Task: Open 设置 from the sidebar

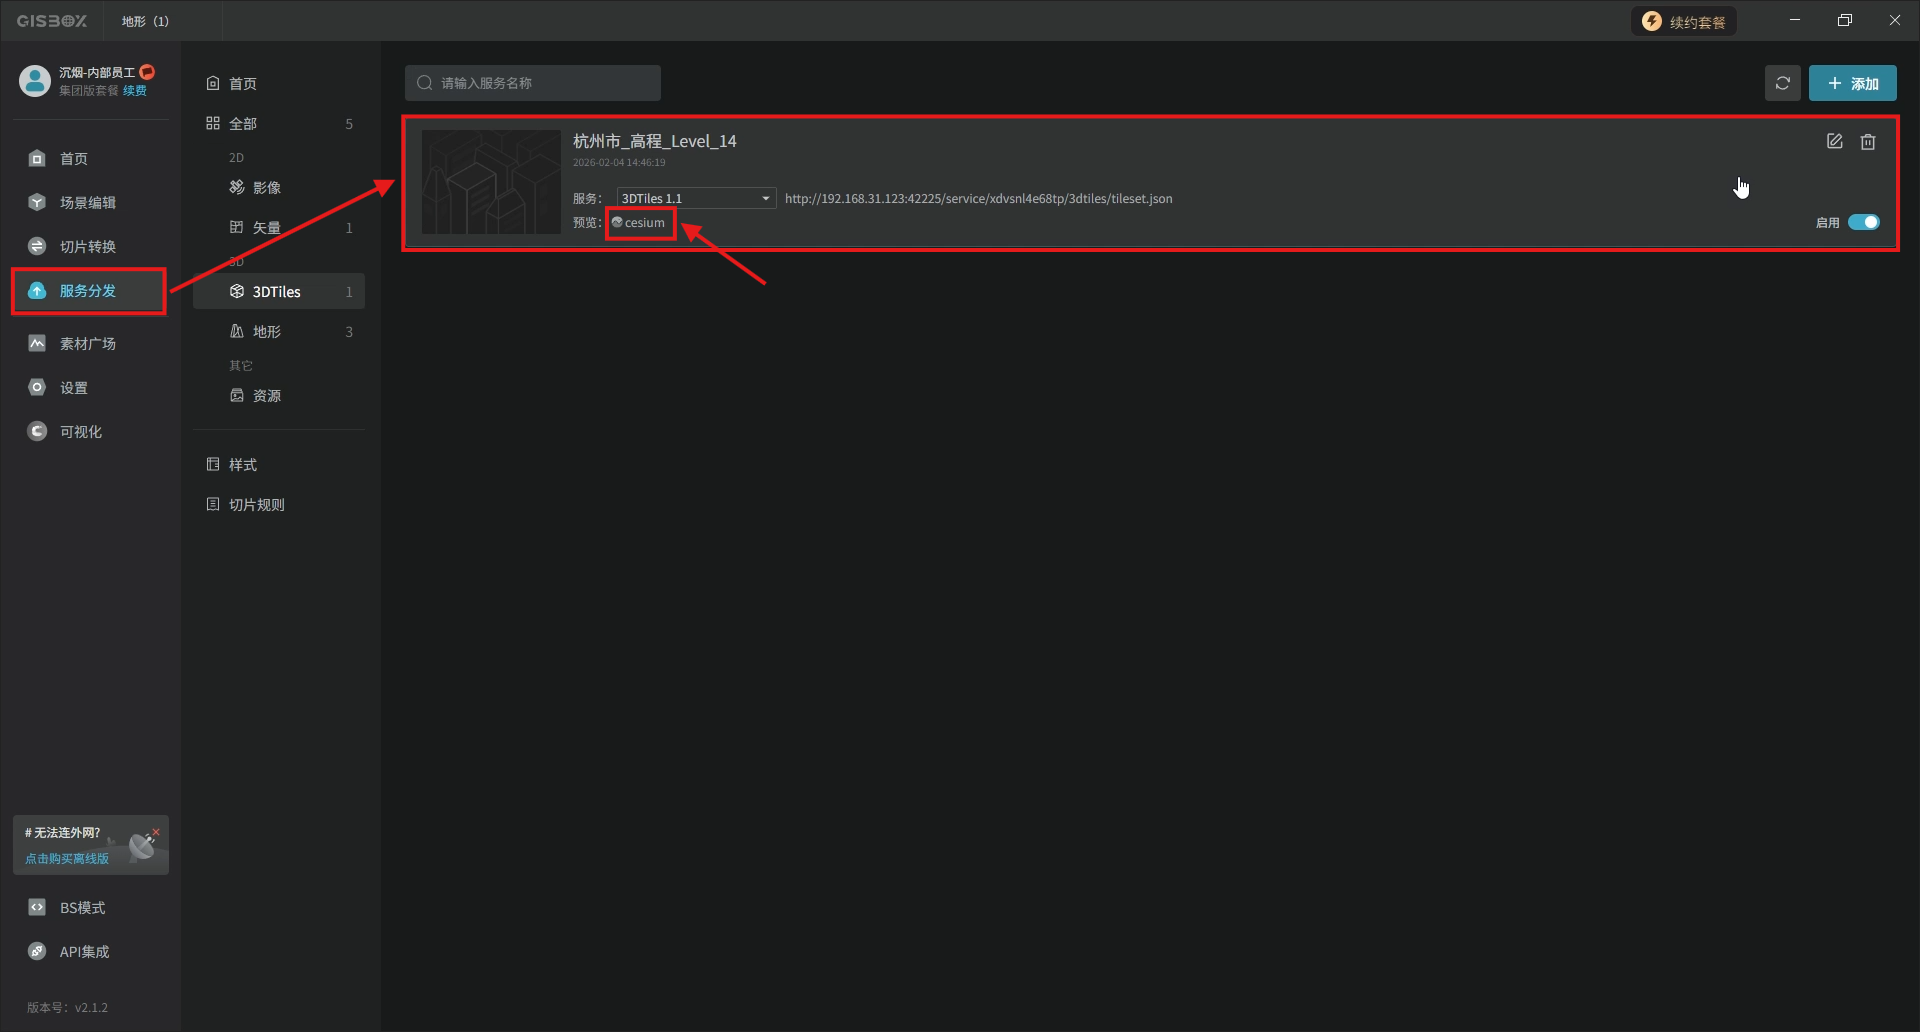Action: [x=73, y=388]
